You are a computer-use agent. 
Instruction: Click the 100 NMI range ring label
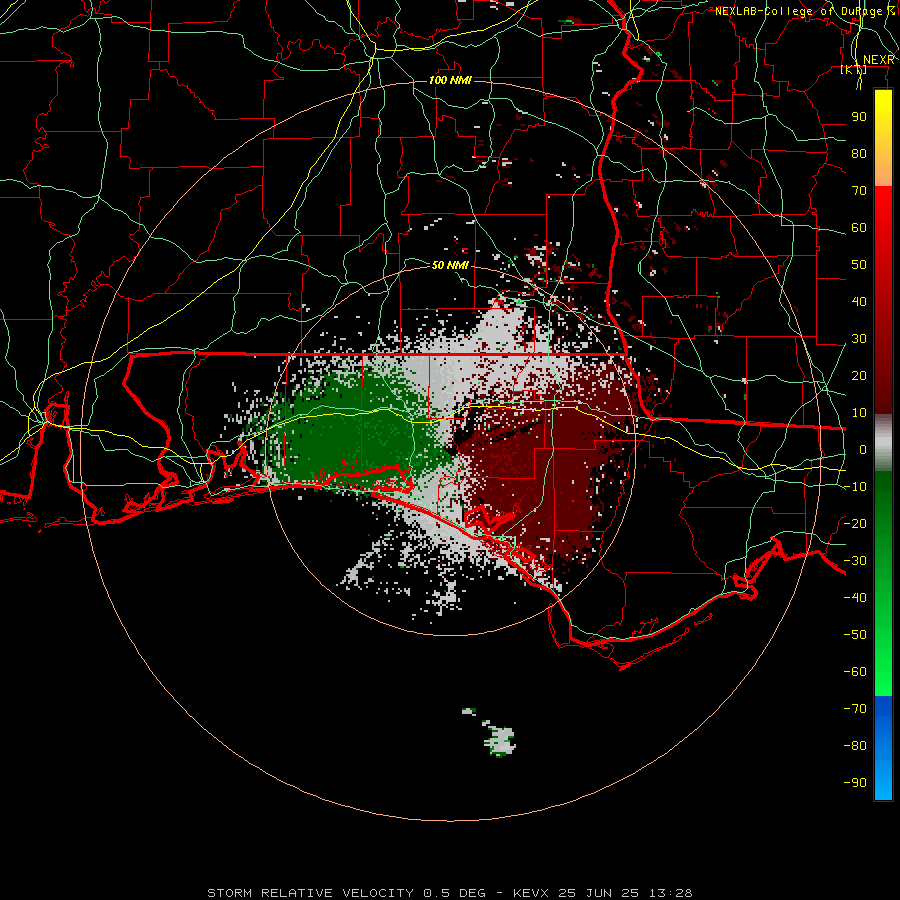pos(450,80)
